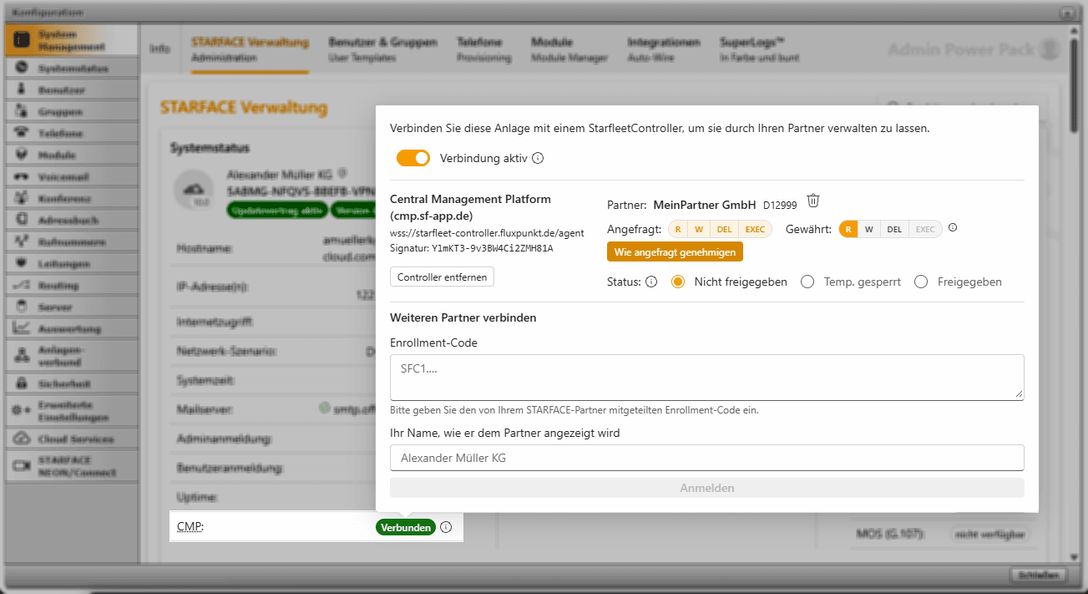Toggle the R permission under Gewährt
The width and height of the screenshot is (1088, 594).
pos(848,229)
